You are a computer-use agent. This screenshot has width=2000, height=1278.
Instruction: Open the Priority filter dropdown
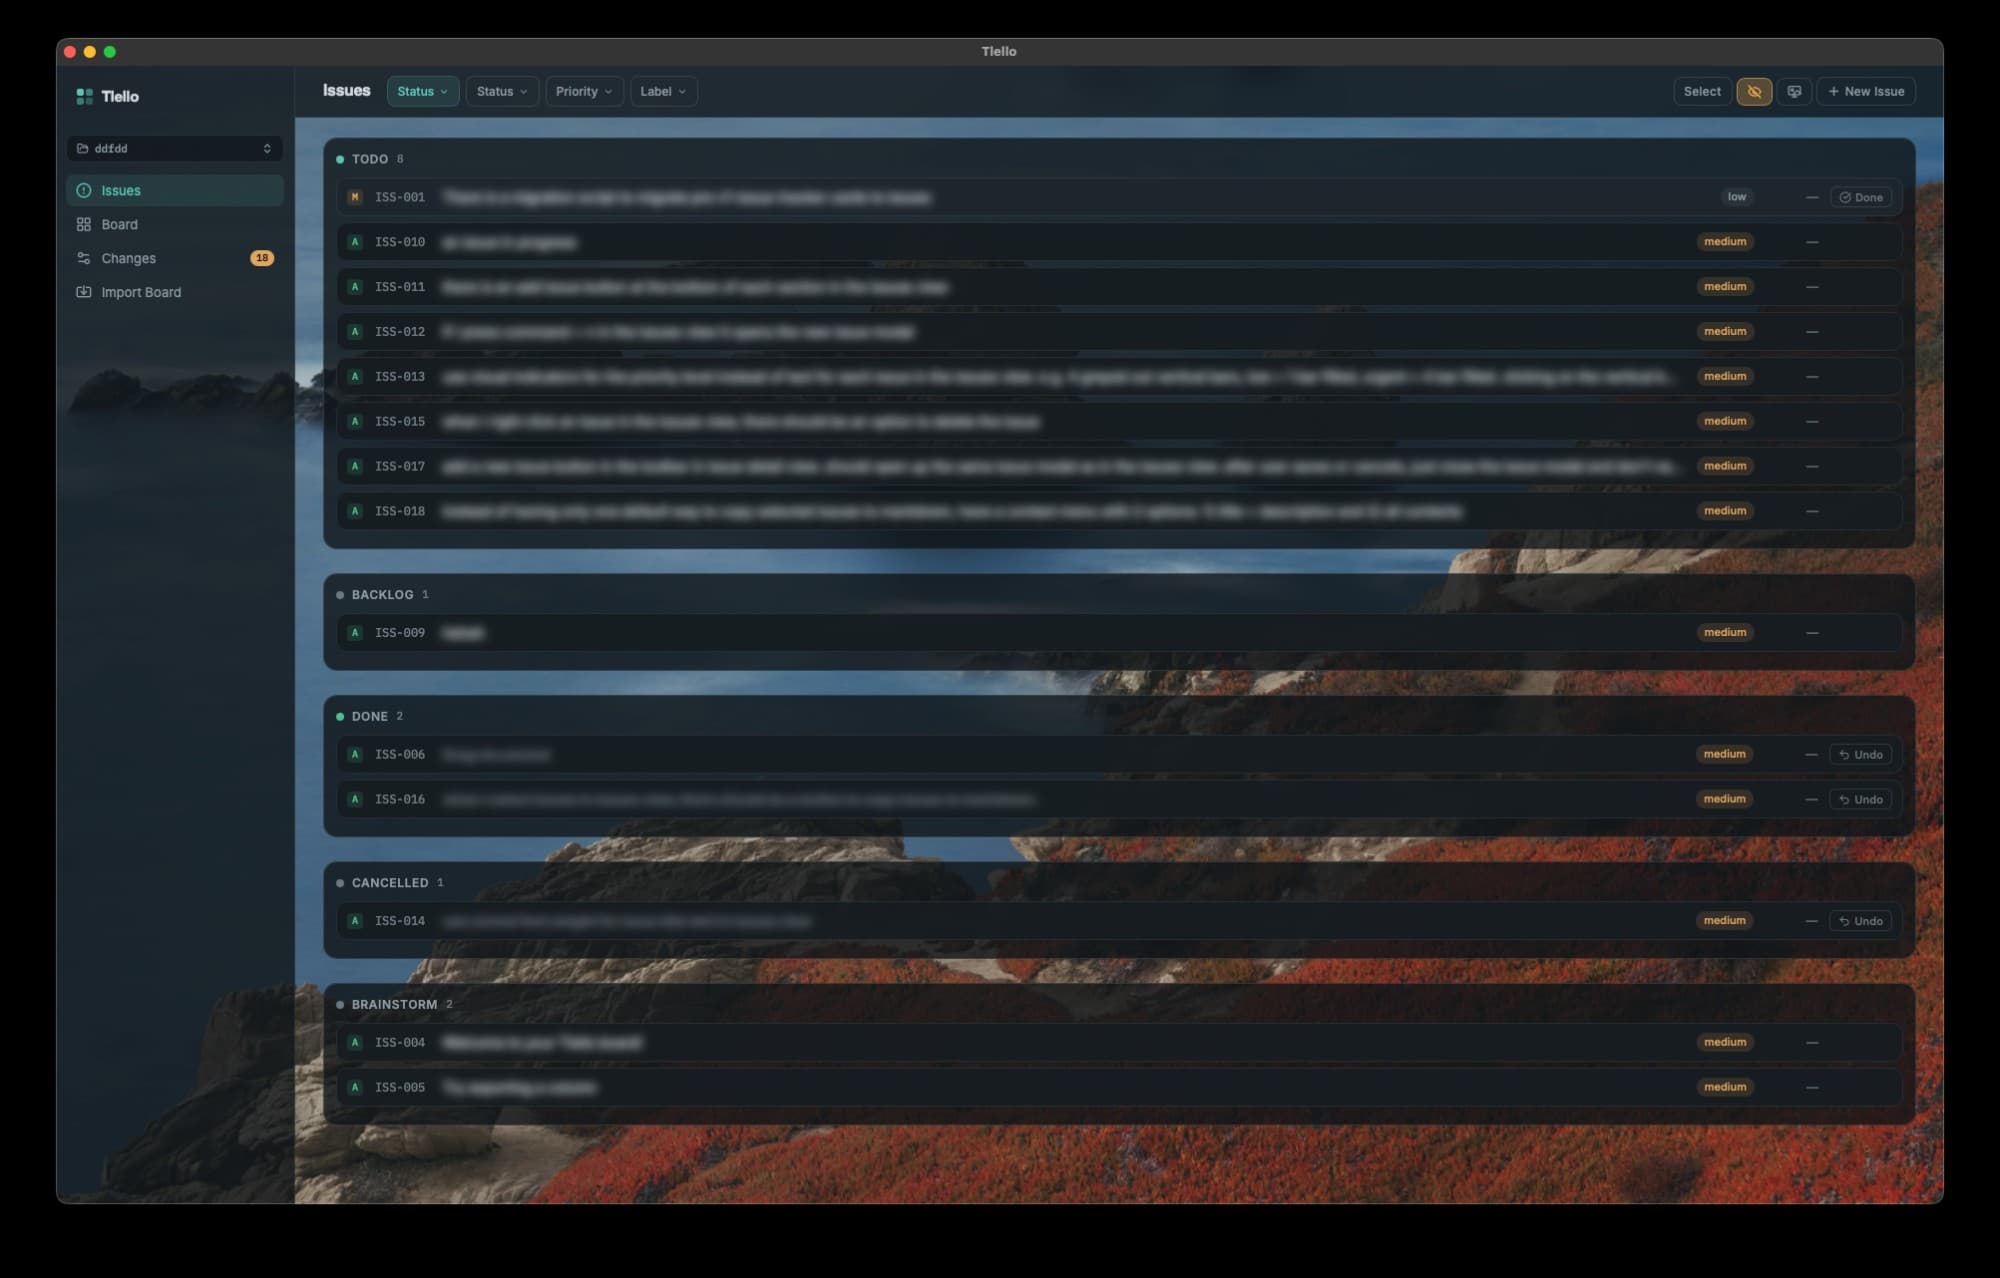(584, 91)
